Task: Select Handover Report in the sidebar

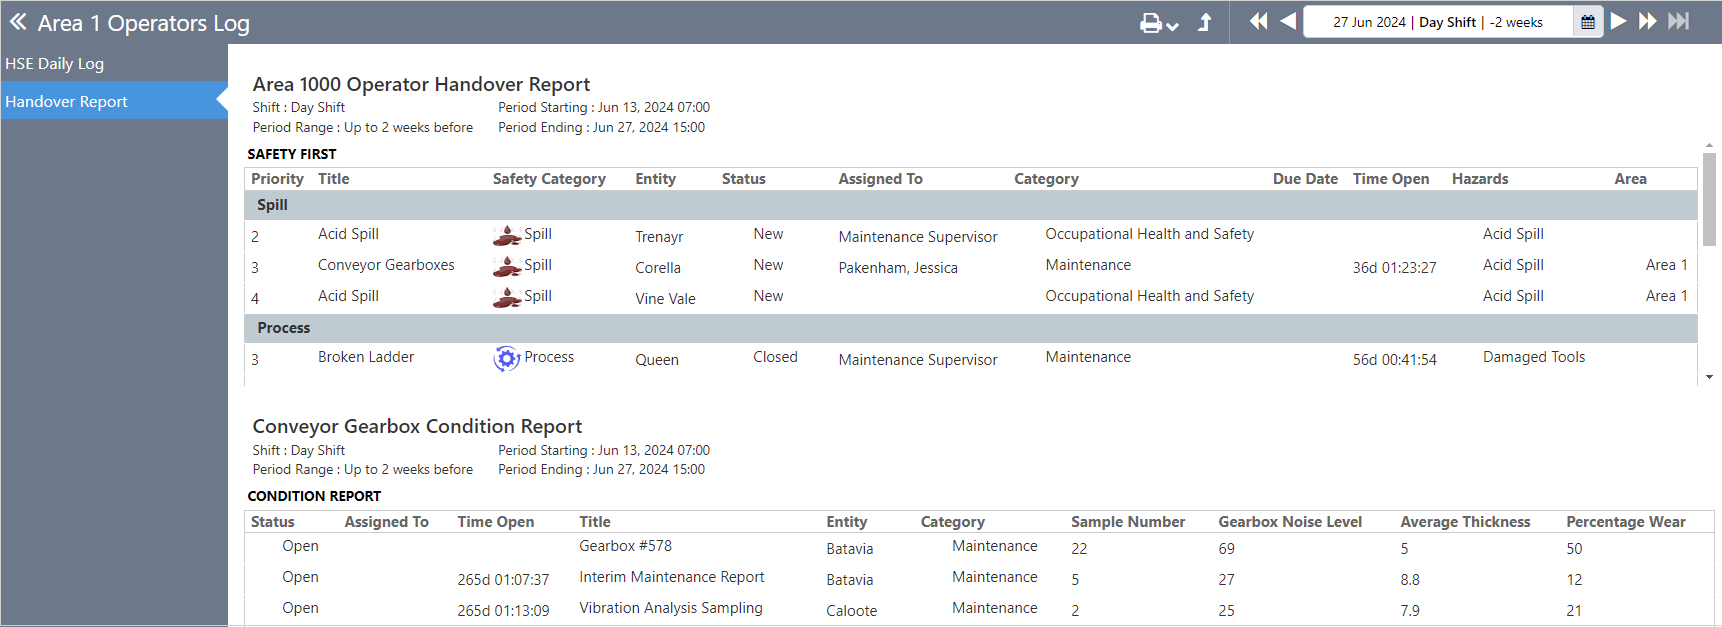Action: (67, 101)
